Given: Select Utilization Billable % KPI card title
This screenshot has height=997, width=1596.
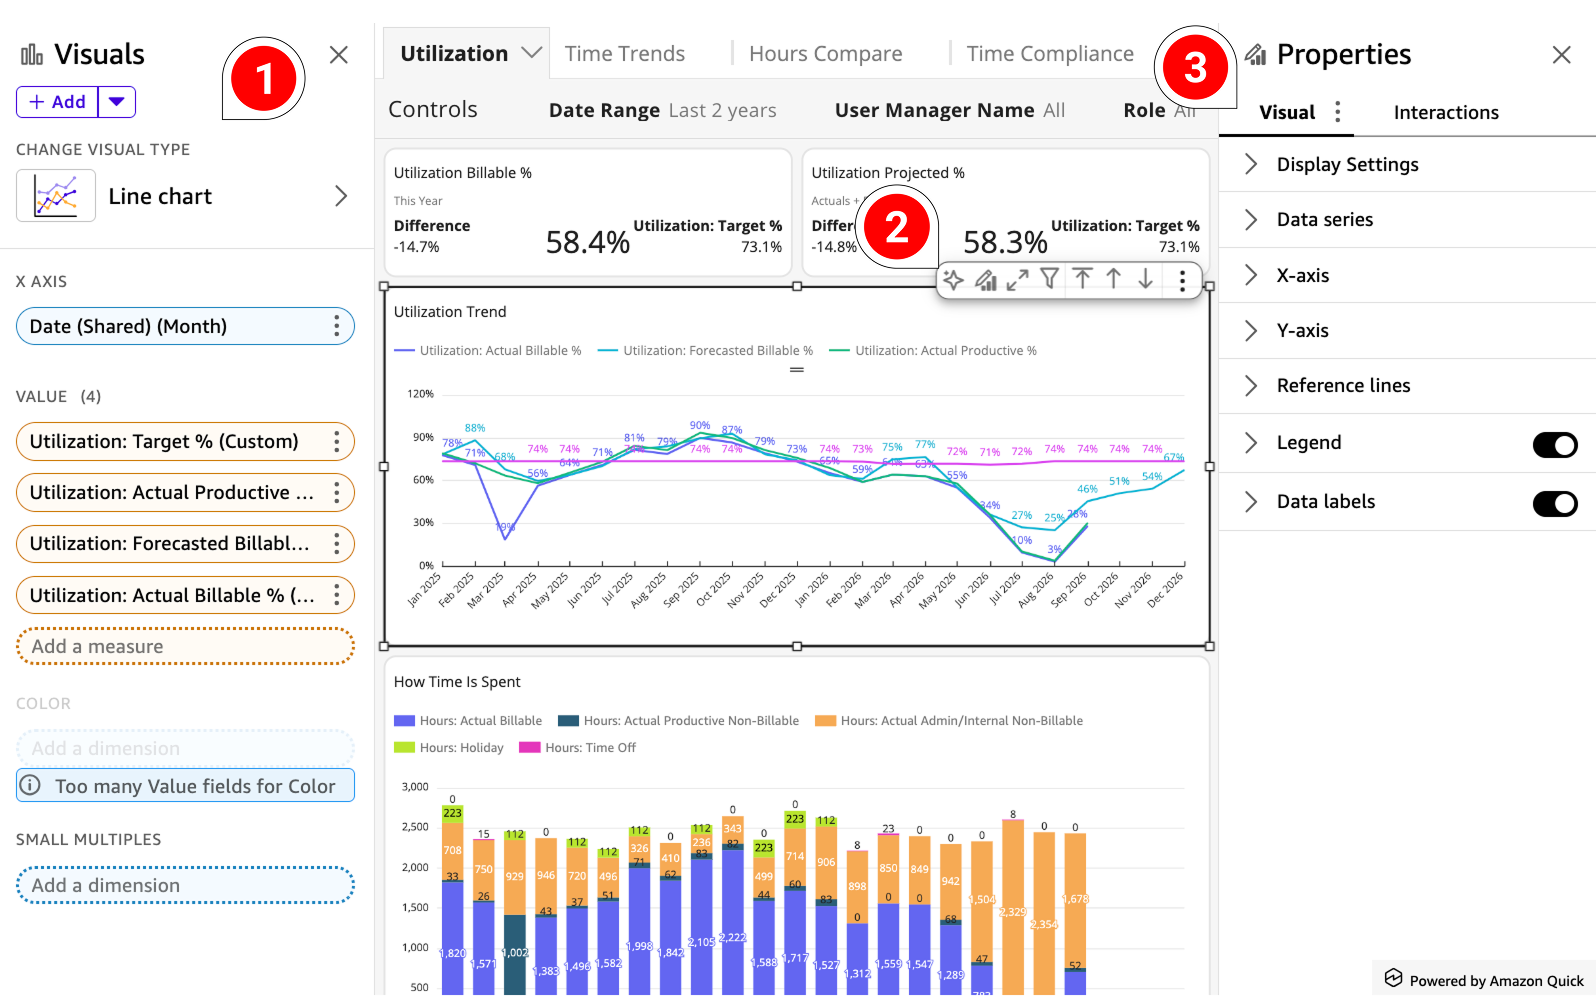Looking at the screenshot, I should tap(463, 172).
